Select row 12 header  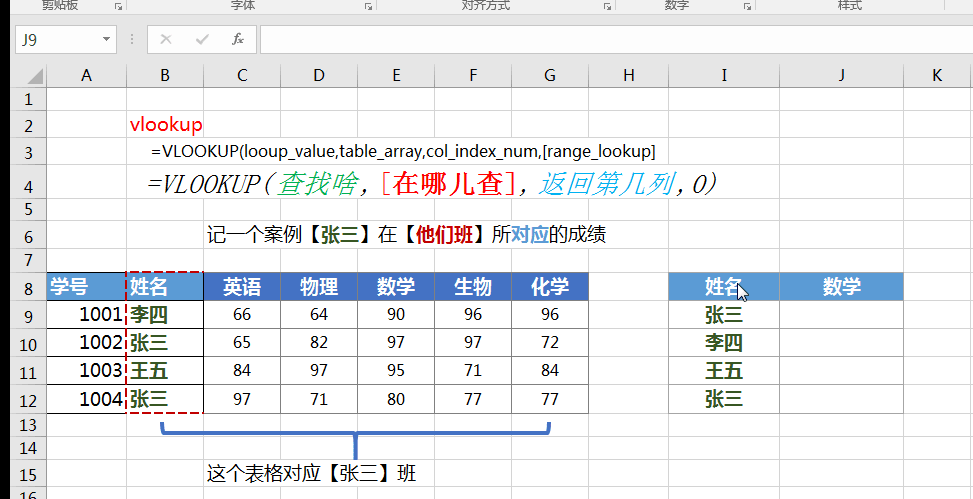pos(27,400)
